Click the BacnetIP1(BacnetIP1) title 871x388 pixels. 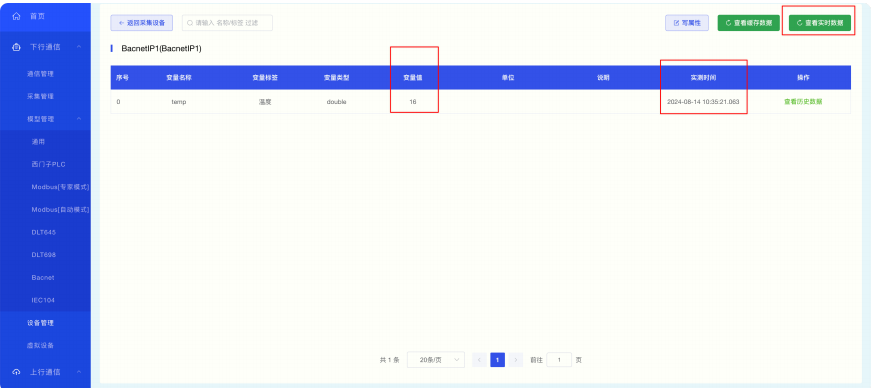coord(161,49)
